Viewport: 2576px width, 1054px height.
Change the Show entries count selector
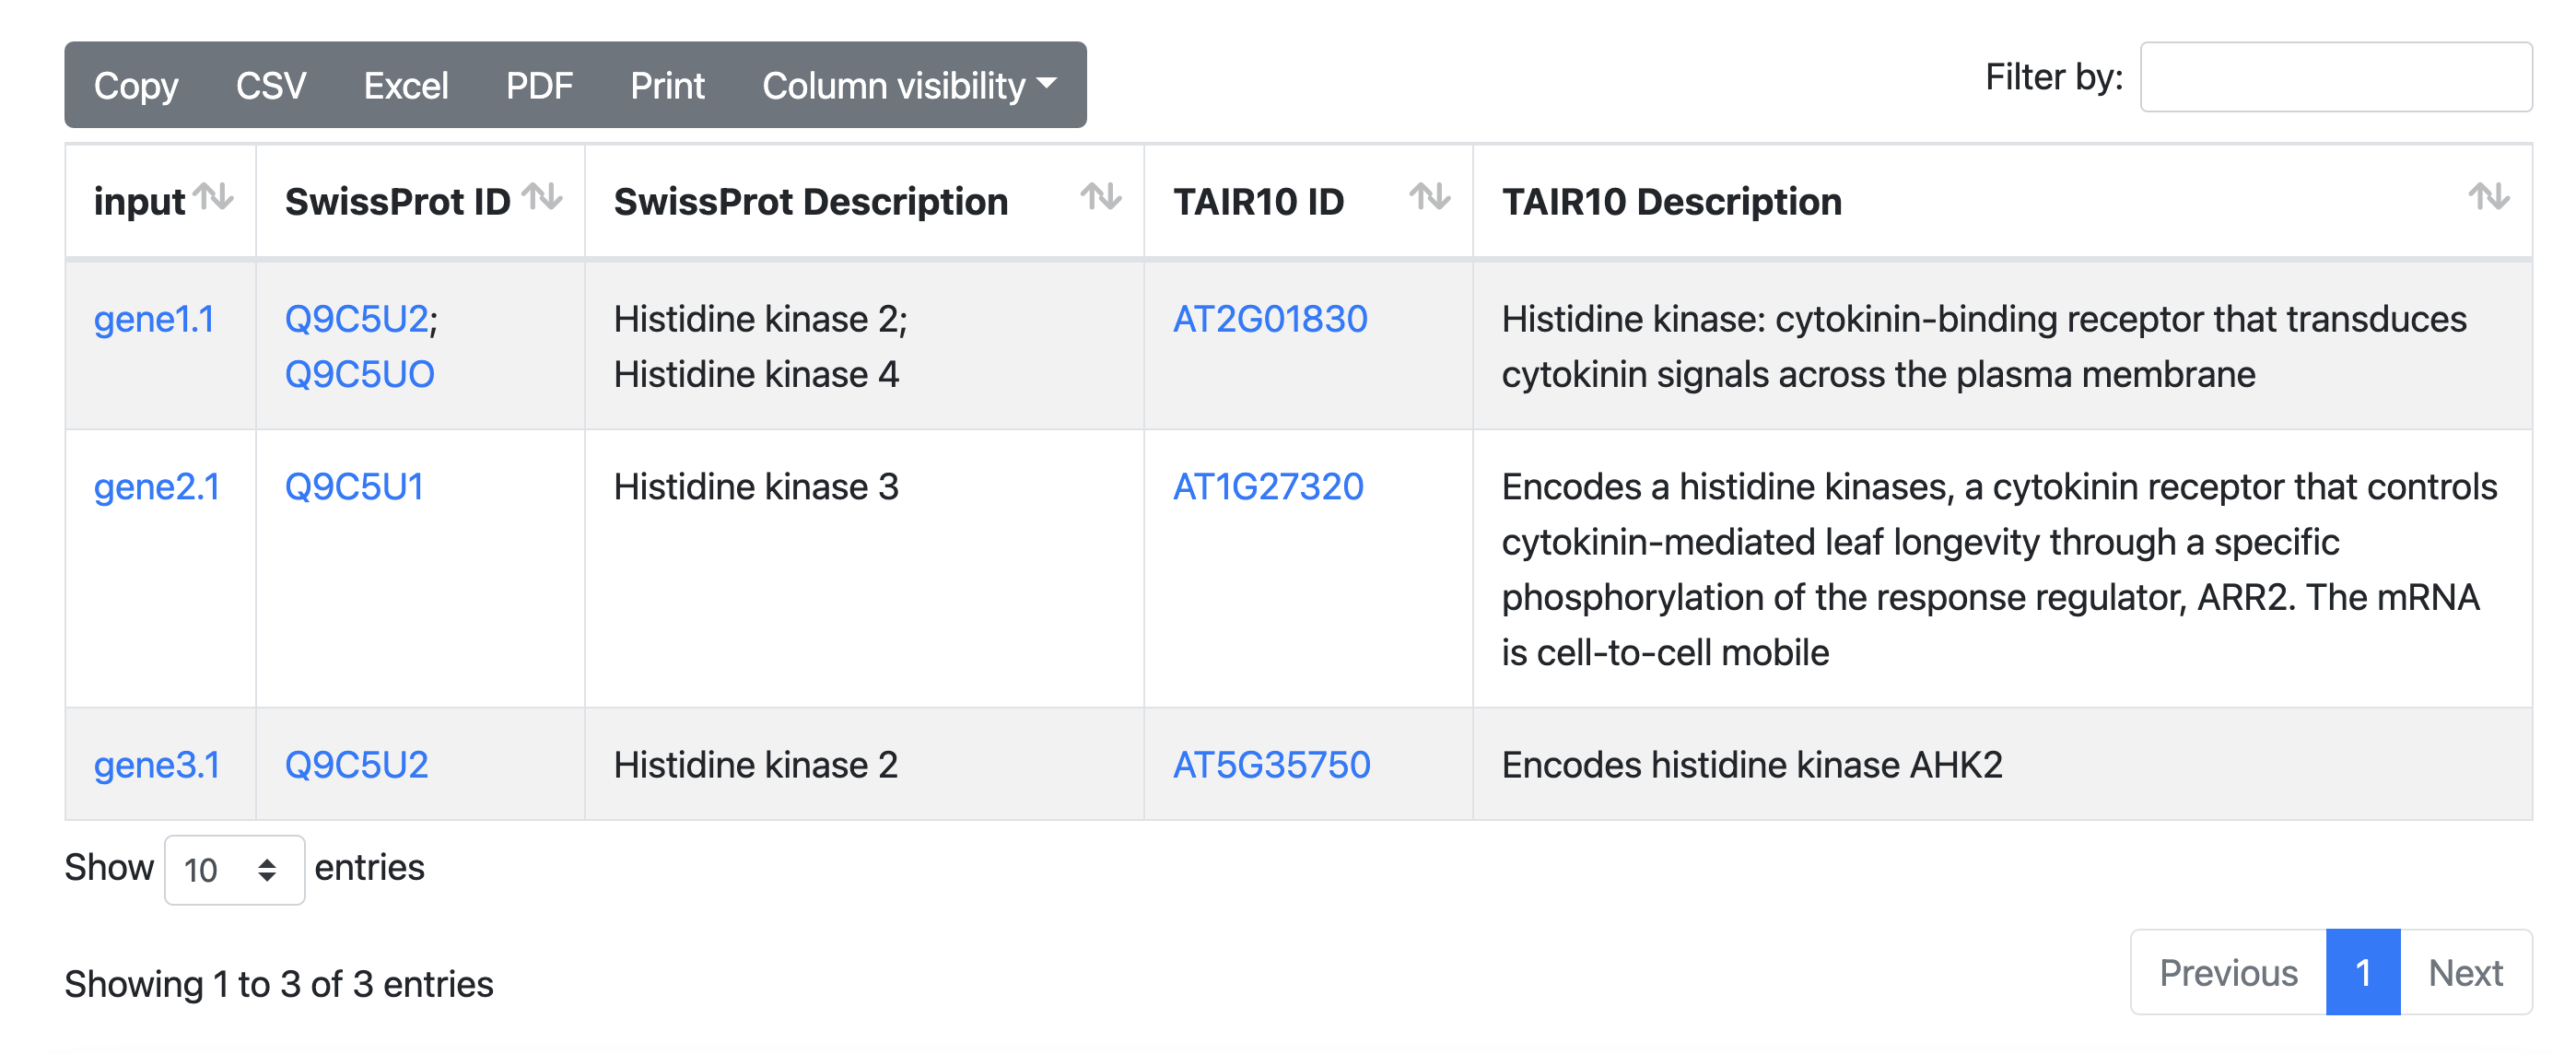click(234, 869)
